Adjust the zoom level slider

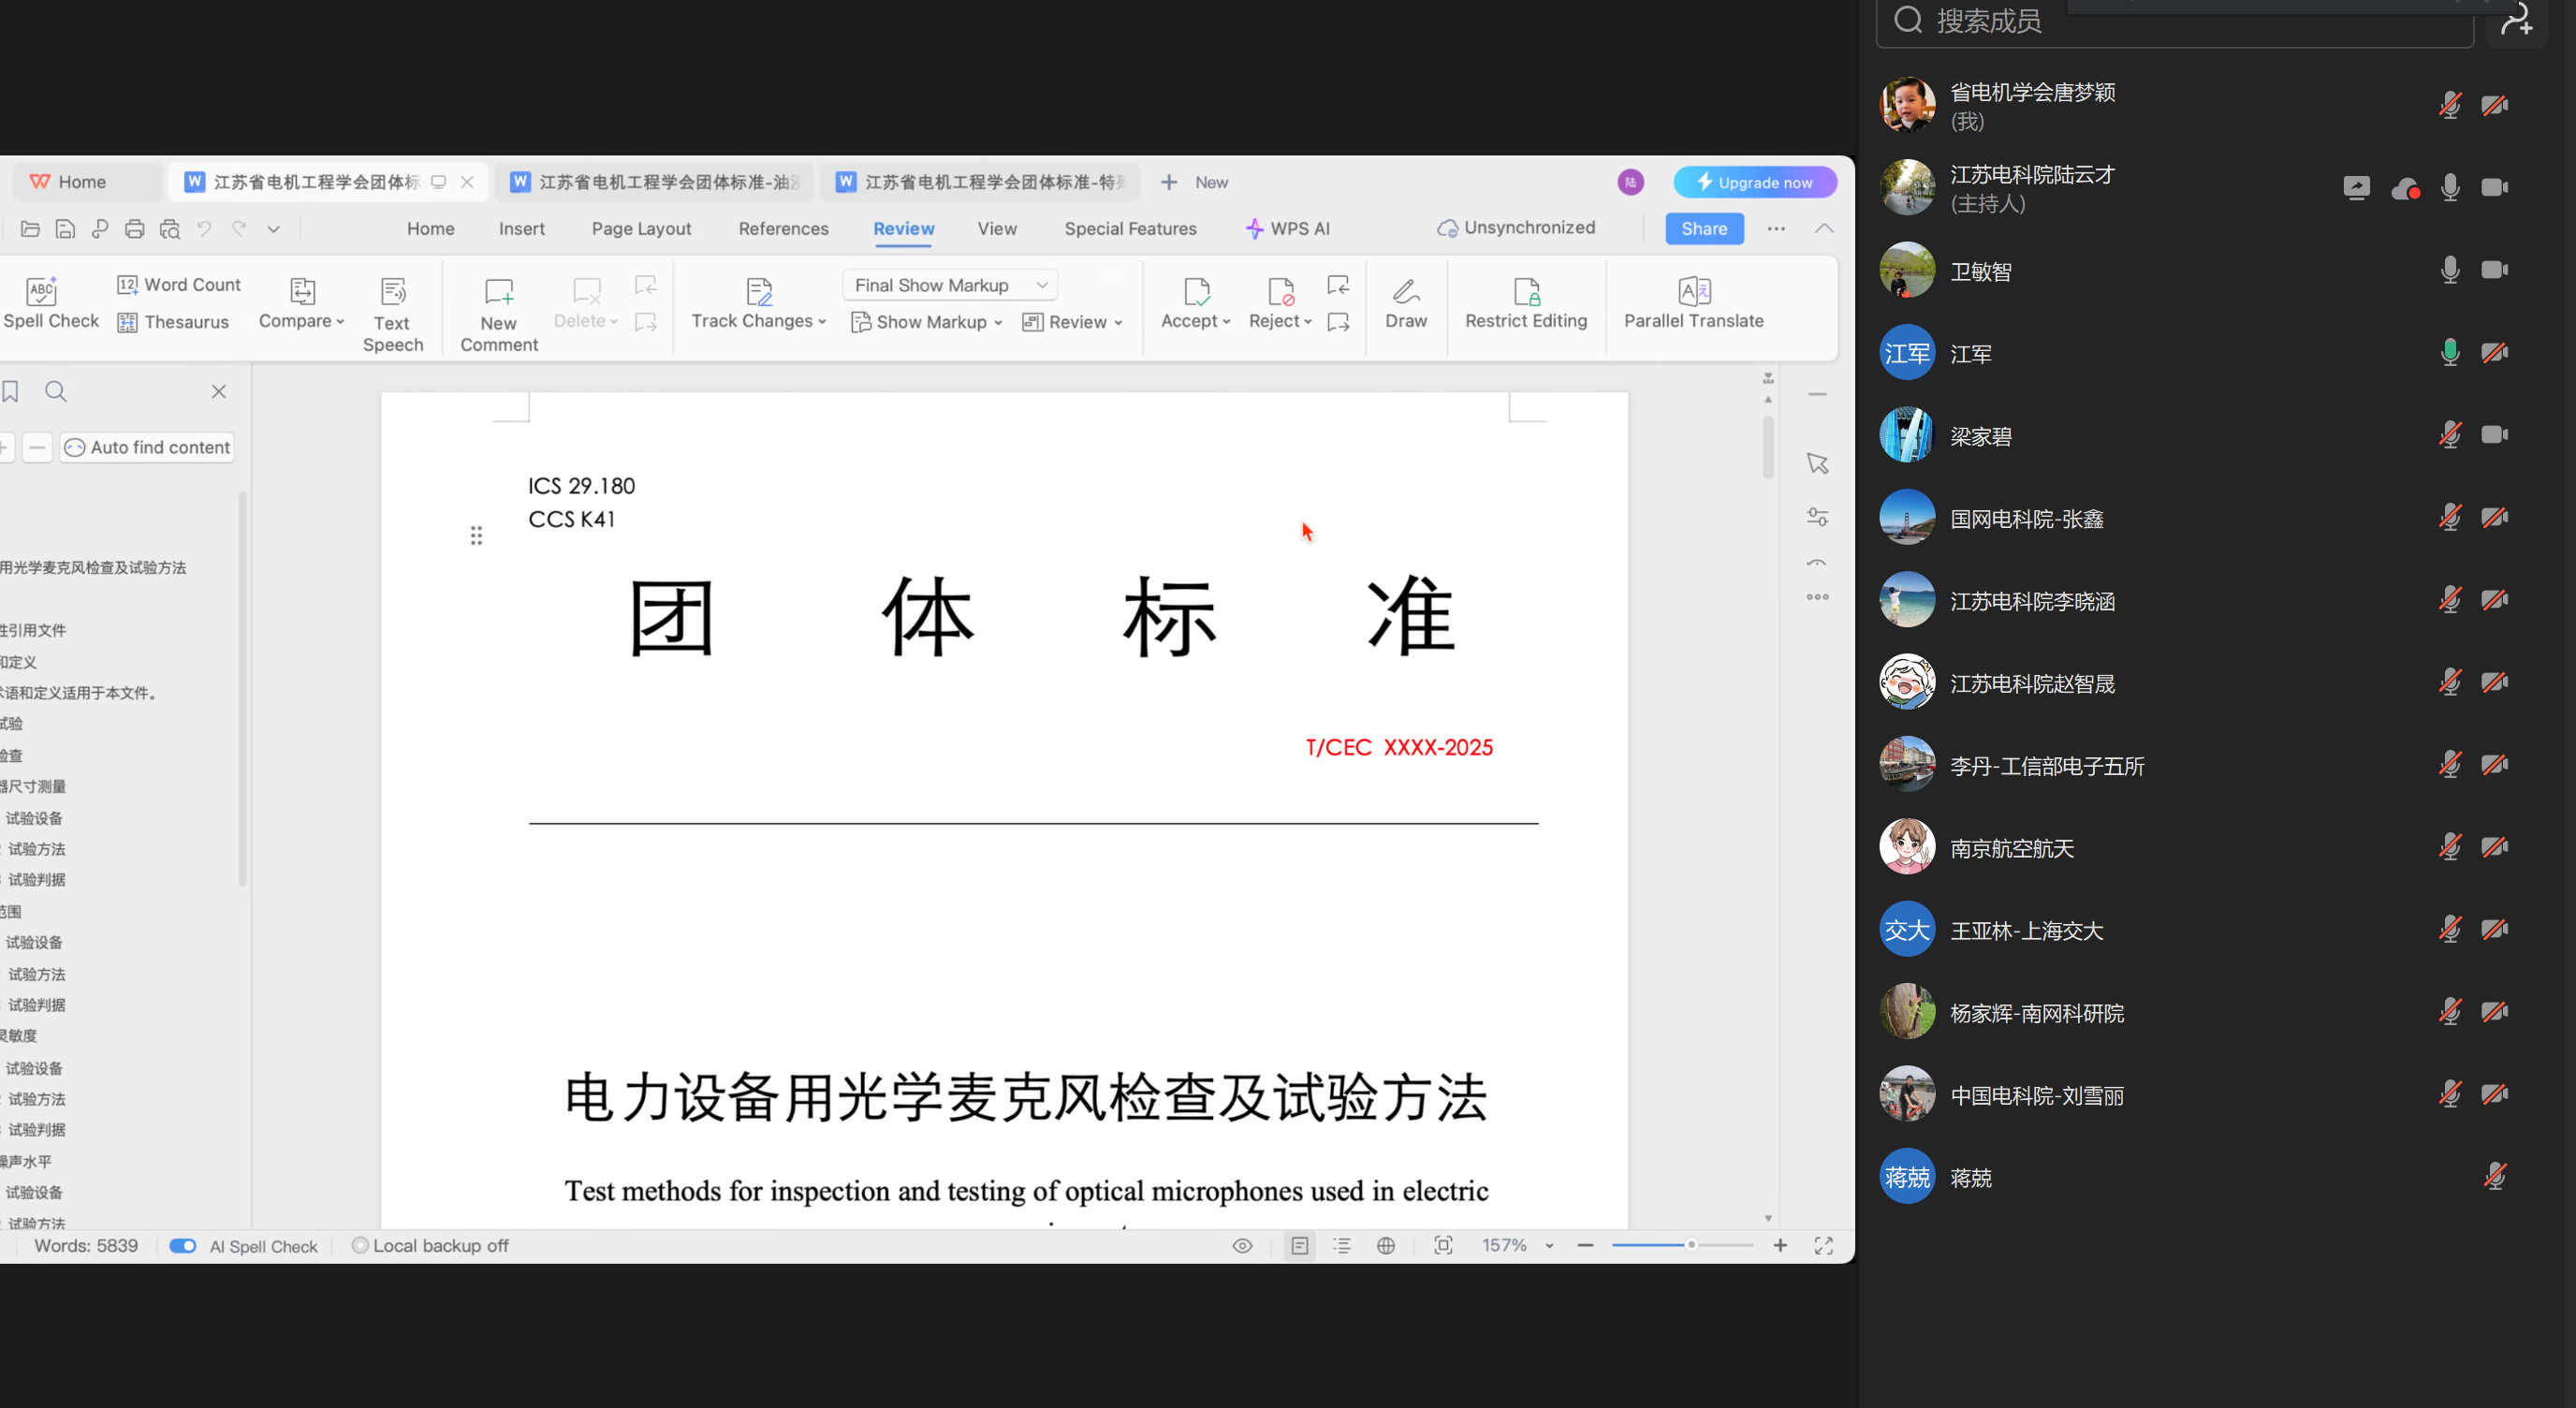tap(1690, 1246)
